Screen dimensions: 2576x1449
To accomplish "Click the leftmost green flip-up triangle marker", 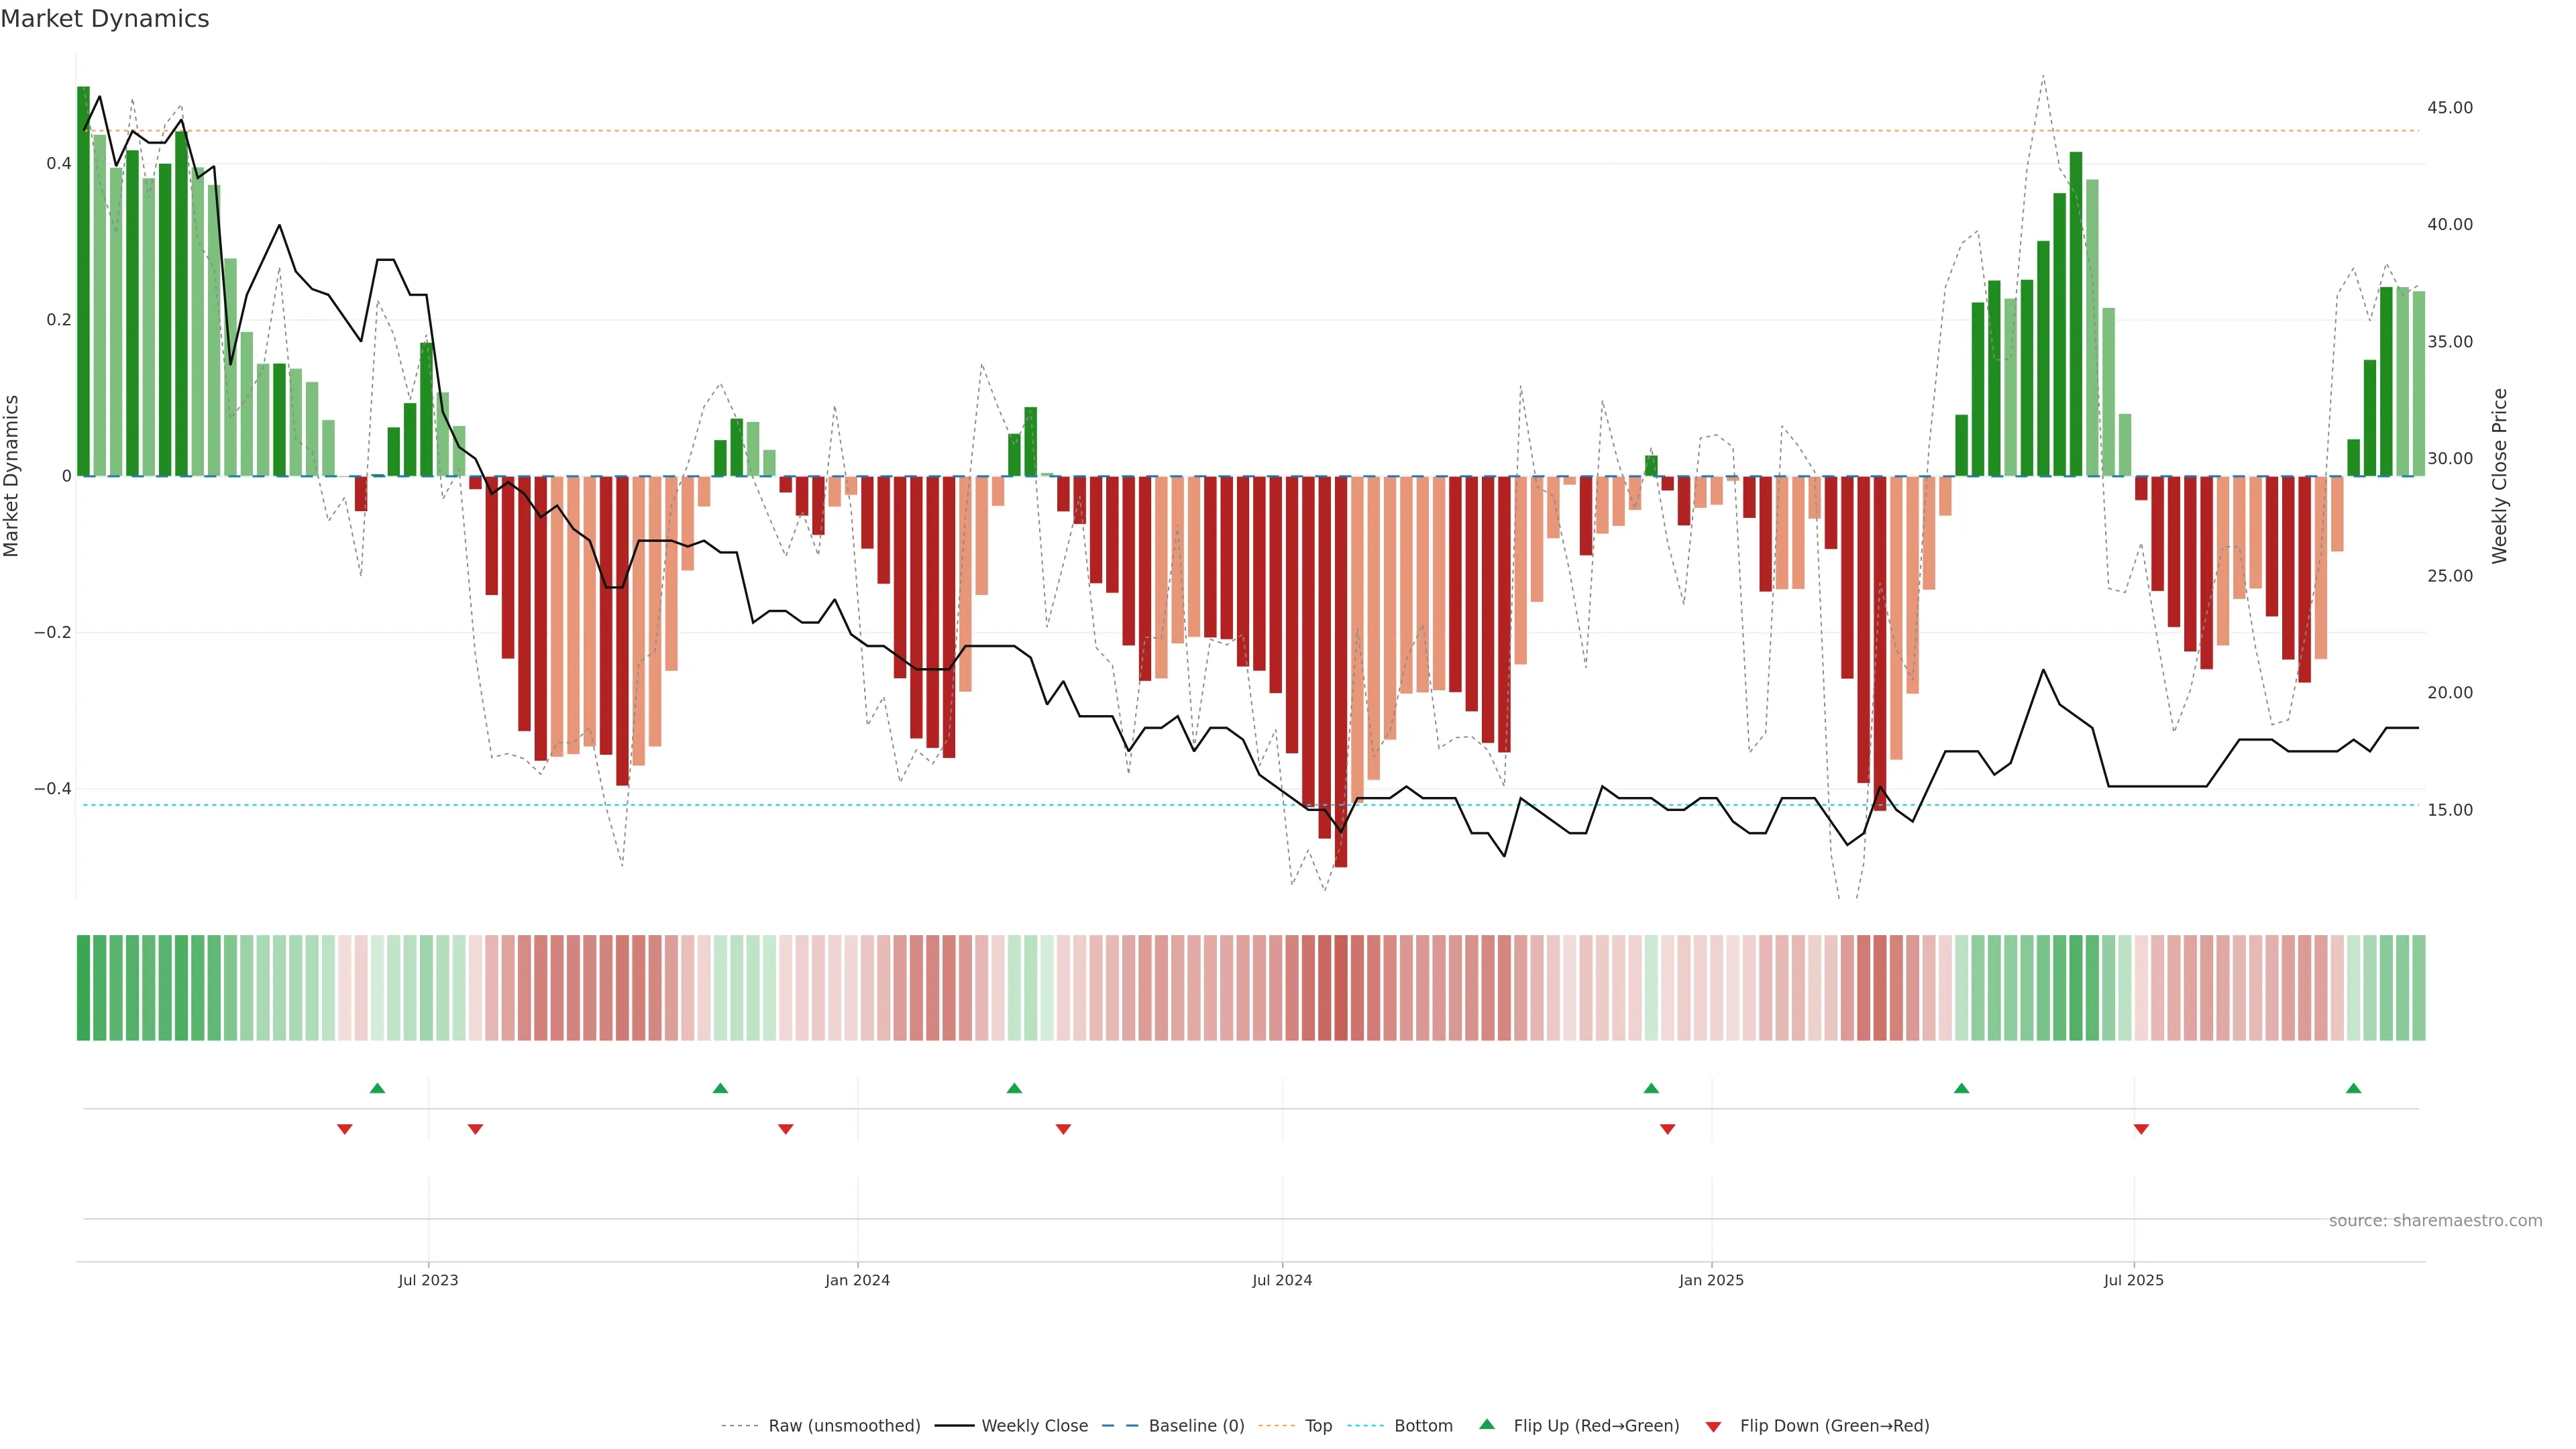I will [x=377, y=1088].
